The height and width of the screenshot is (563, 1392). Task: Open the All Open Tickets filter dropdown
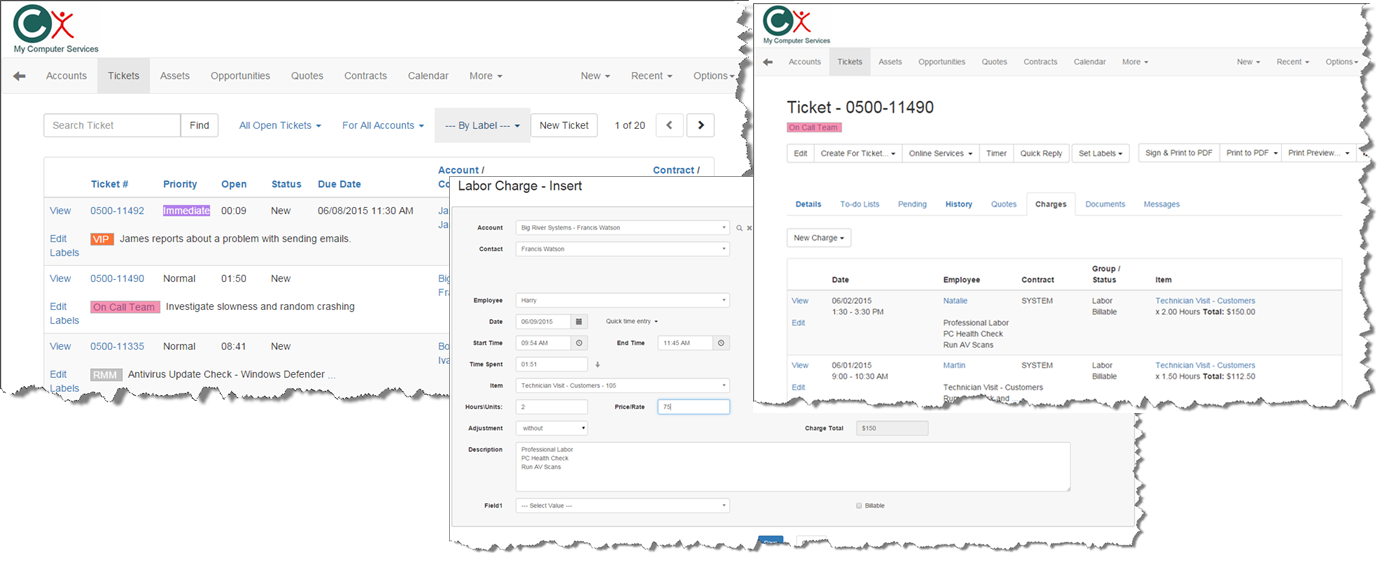[x=280, y=125]
